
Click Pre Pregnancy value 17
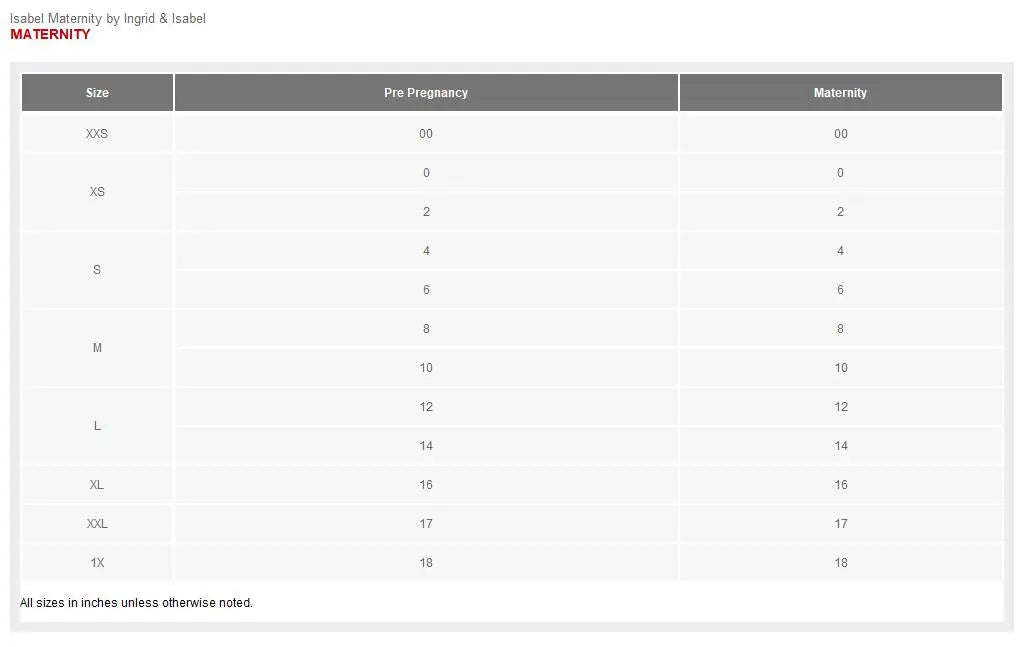tap(426, 524)
